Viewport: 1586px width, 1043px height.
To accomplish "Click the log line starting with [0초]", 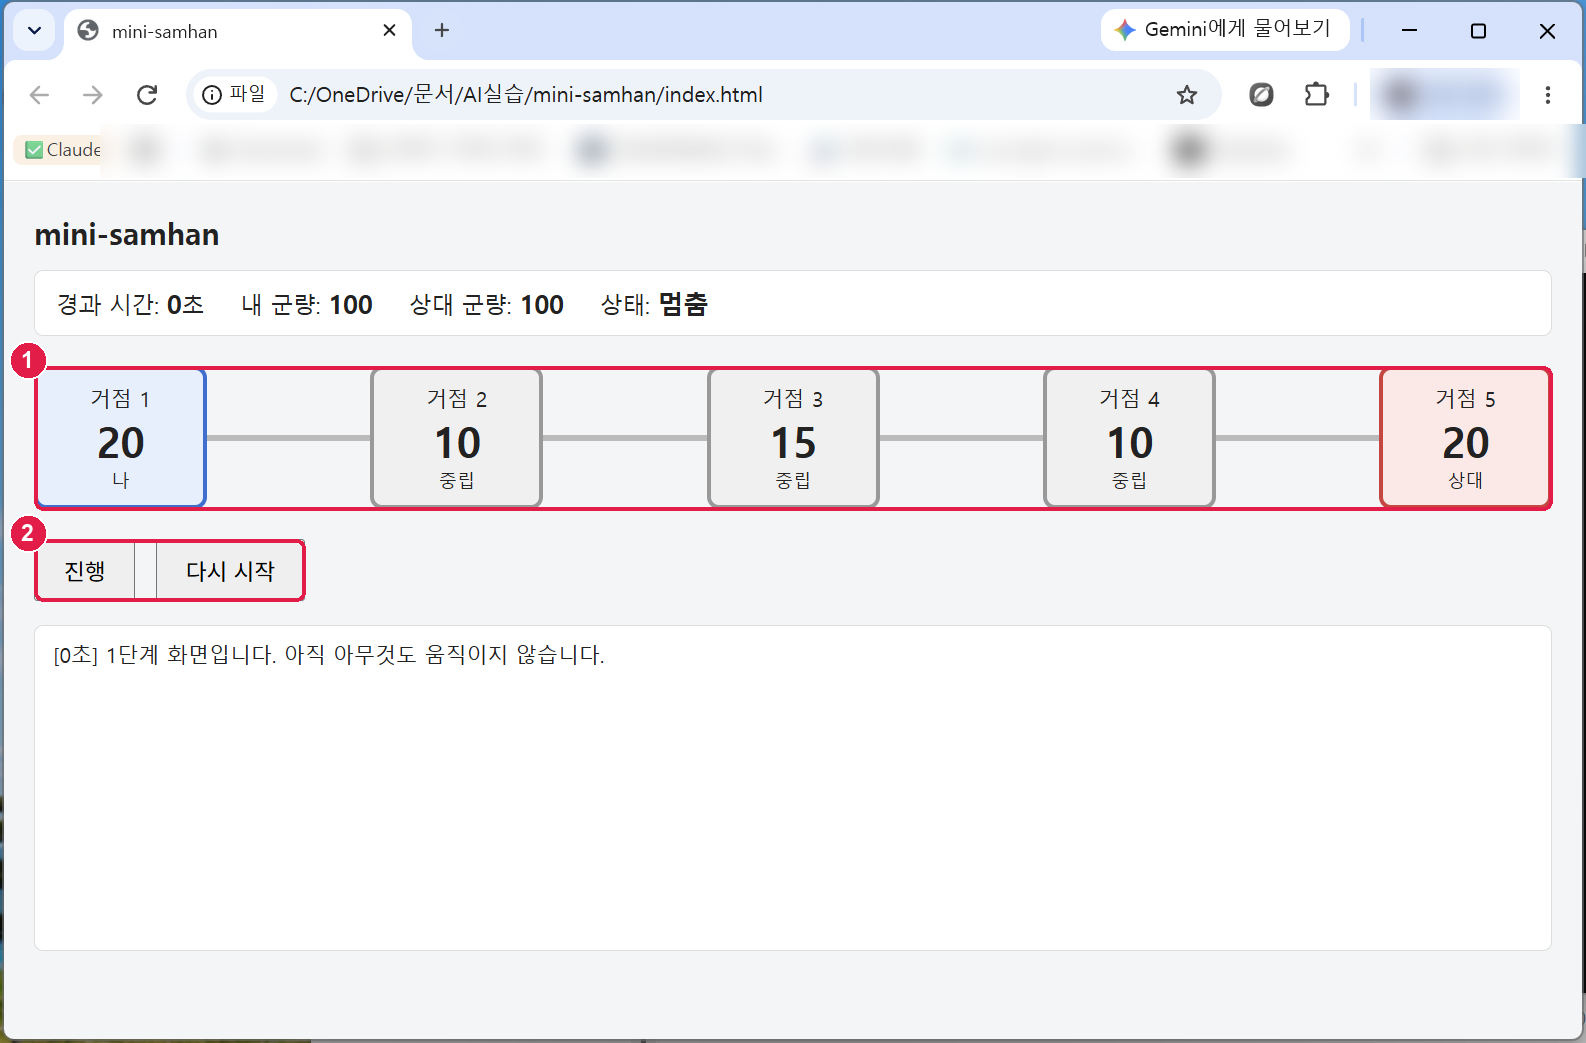I will click(329, 655).
